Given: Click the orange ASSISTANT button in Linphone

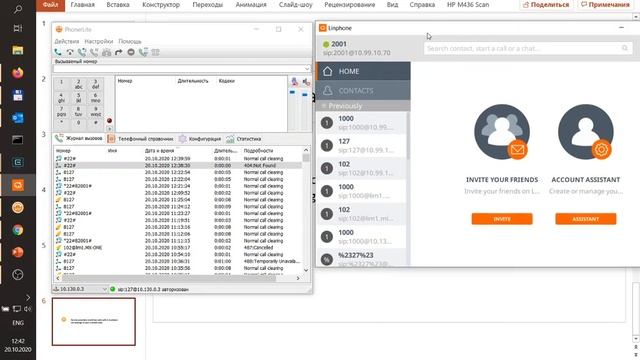Looking at the screenshot, I should click(x=586, y=219).
